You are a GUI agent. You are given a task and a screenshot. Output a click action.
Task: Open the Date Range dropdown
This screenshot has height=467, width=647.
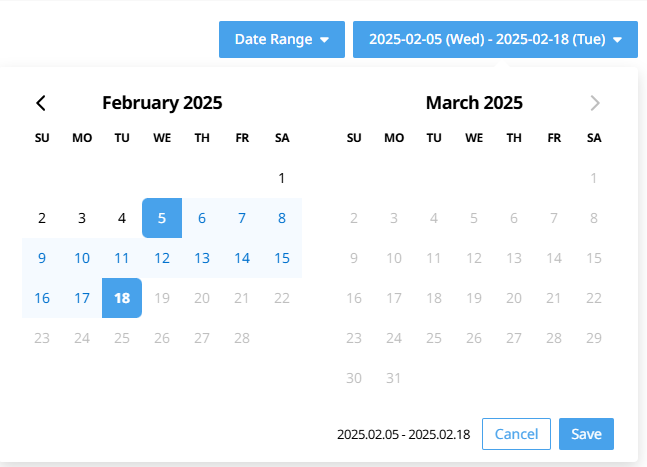282,40
